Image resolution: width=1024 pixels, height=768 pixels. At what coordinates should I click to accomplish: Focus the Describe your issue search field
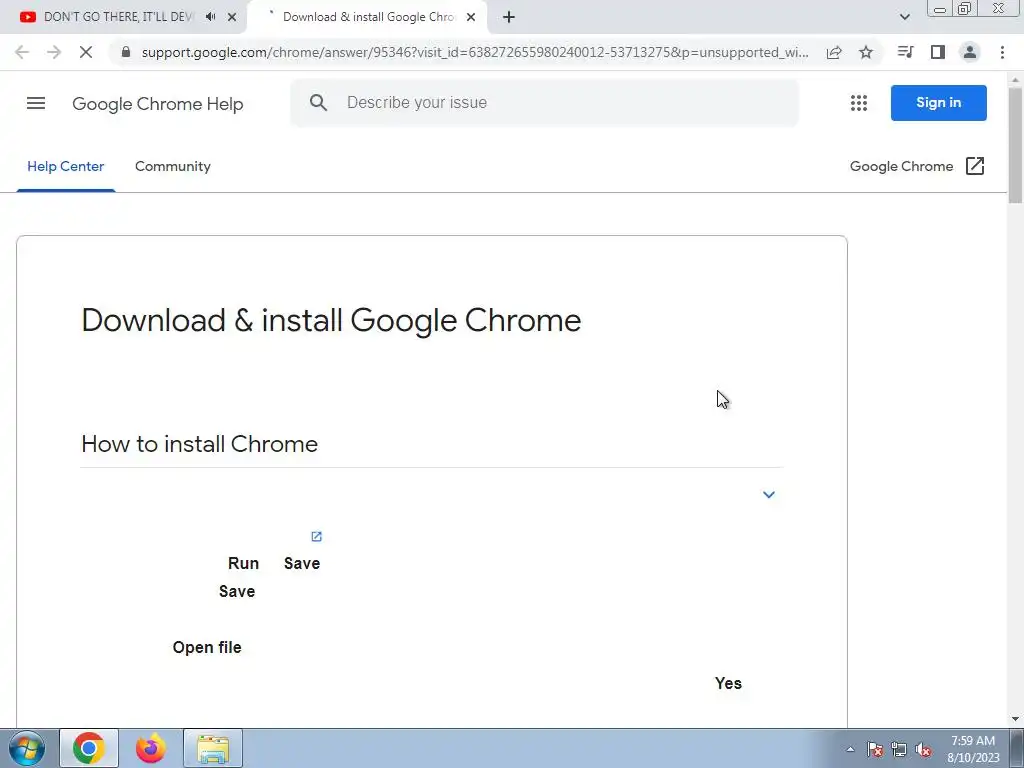(x=544, y=103)
